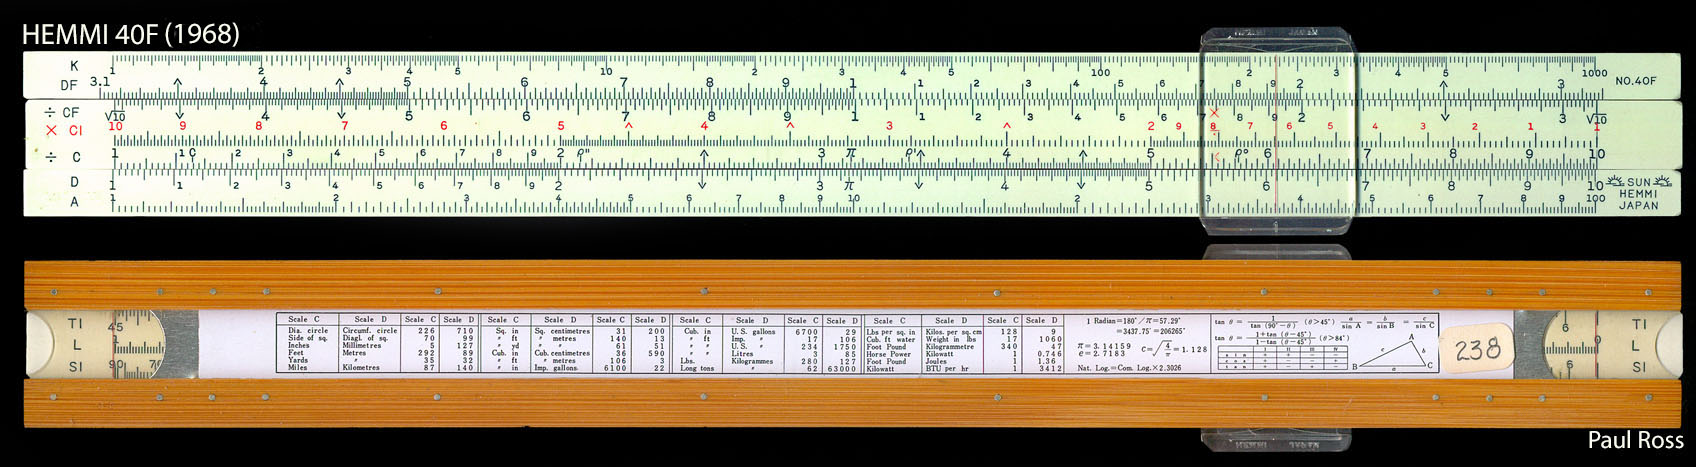Click the A scale label
Image resolution: width=1696 pixels, height=467 pixels.
74,201
